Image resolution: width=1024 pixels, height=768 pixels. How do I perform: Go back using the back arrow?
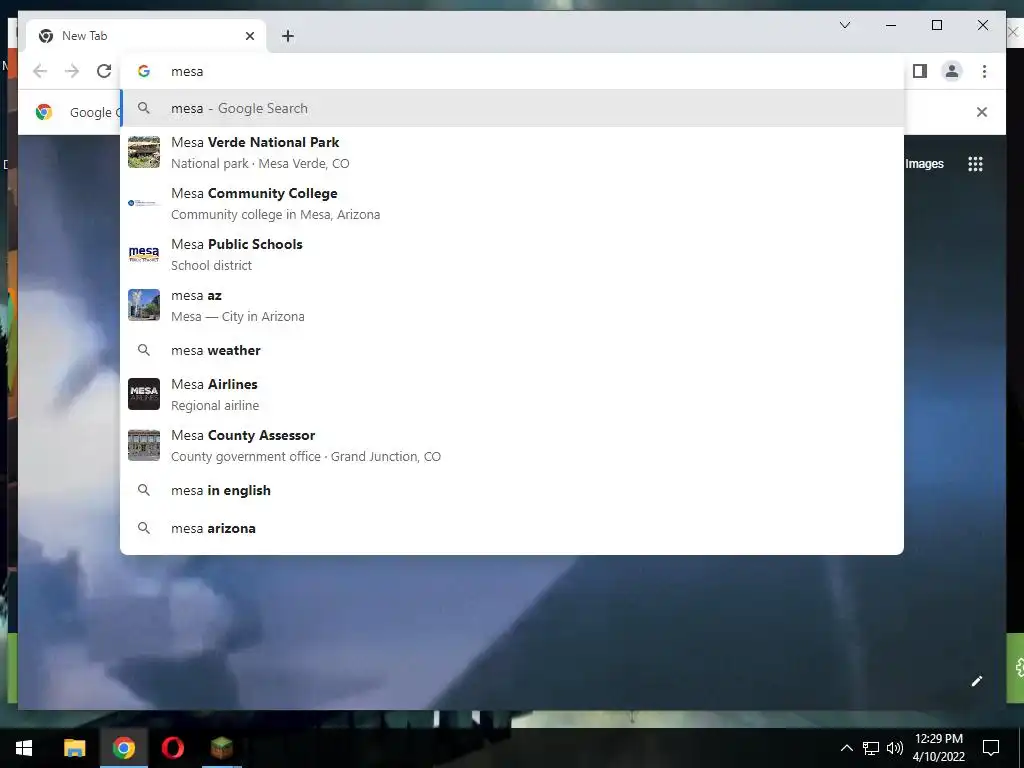coord(40,71)
